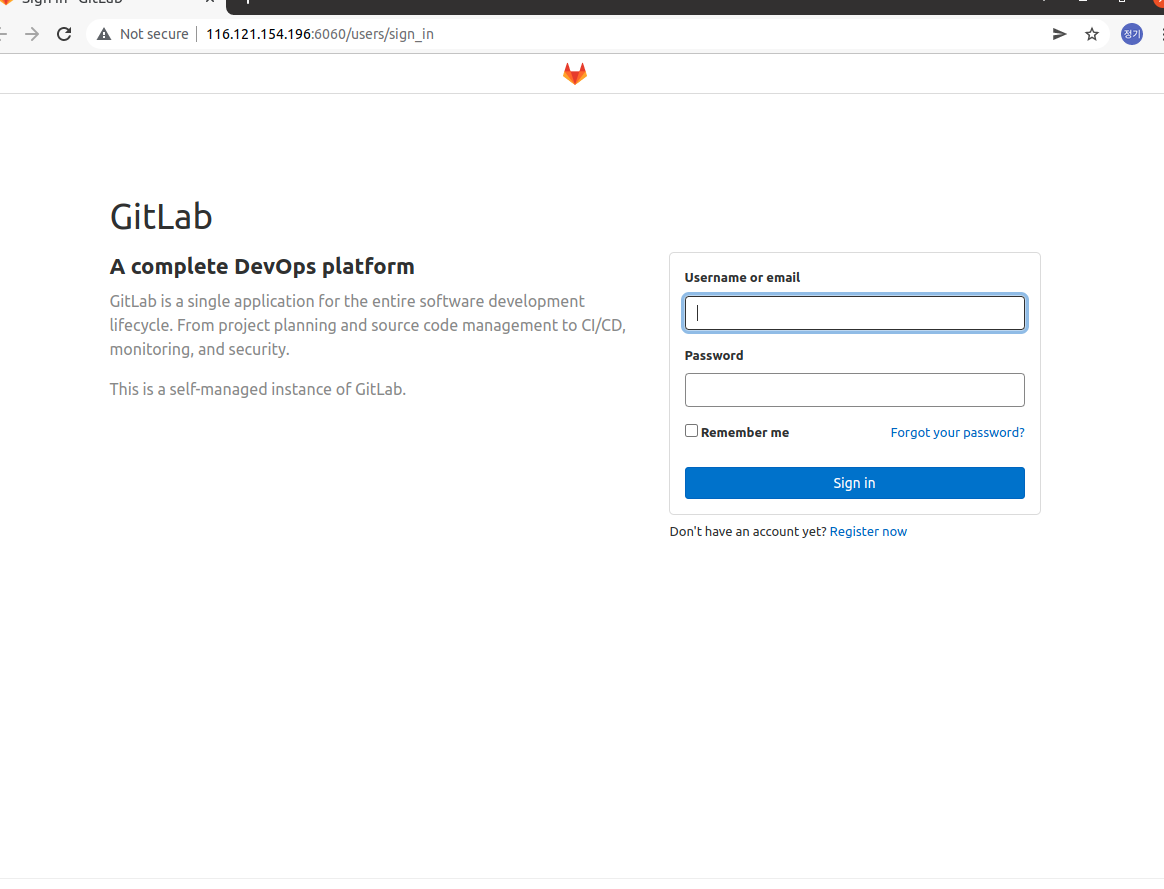1164x889 pixels.
Task: Check the Remember me checkbox
Action: tap(691, 431)
